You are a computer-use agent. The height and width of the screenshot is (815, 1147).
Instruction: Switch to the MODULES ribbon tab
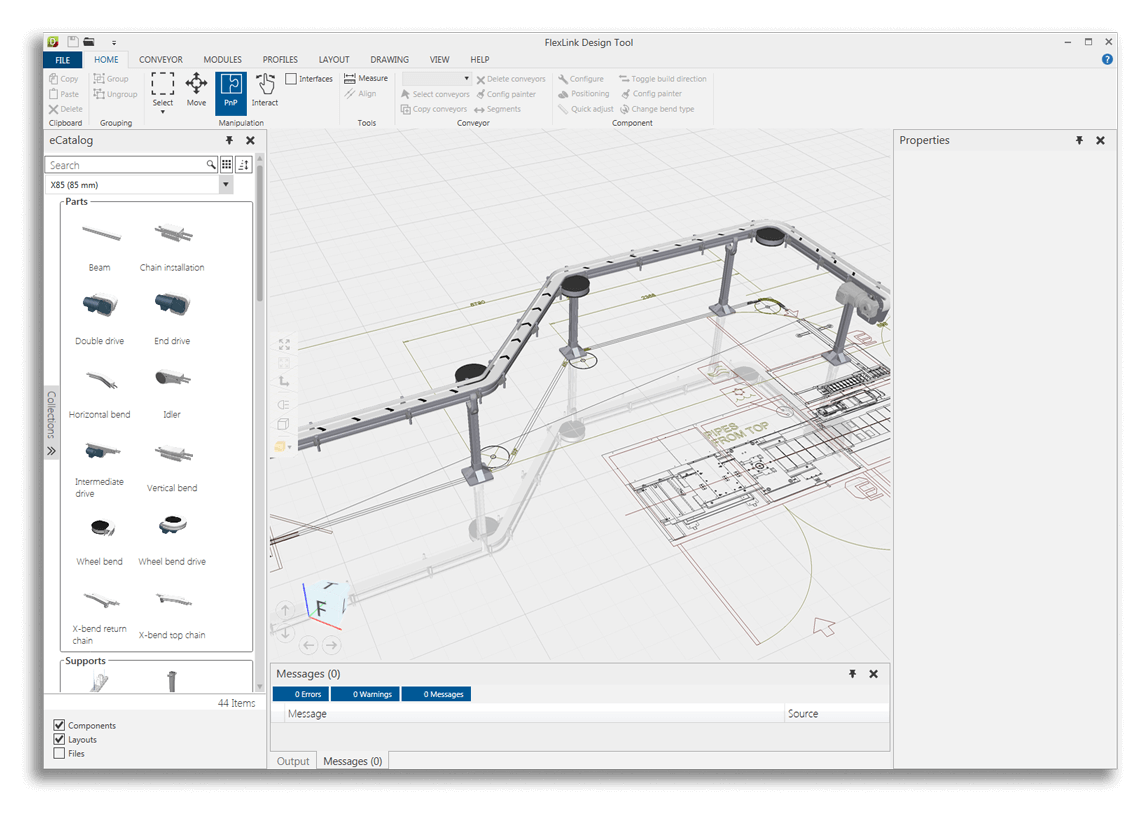tap(222, 60)
